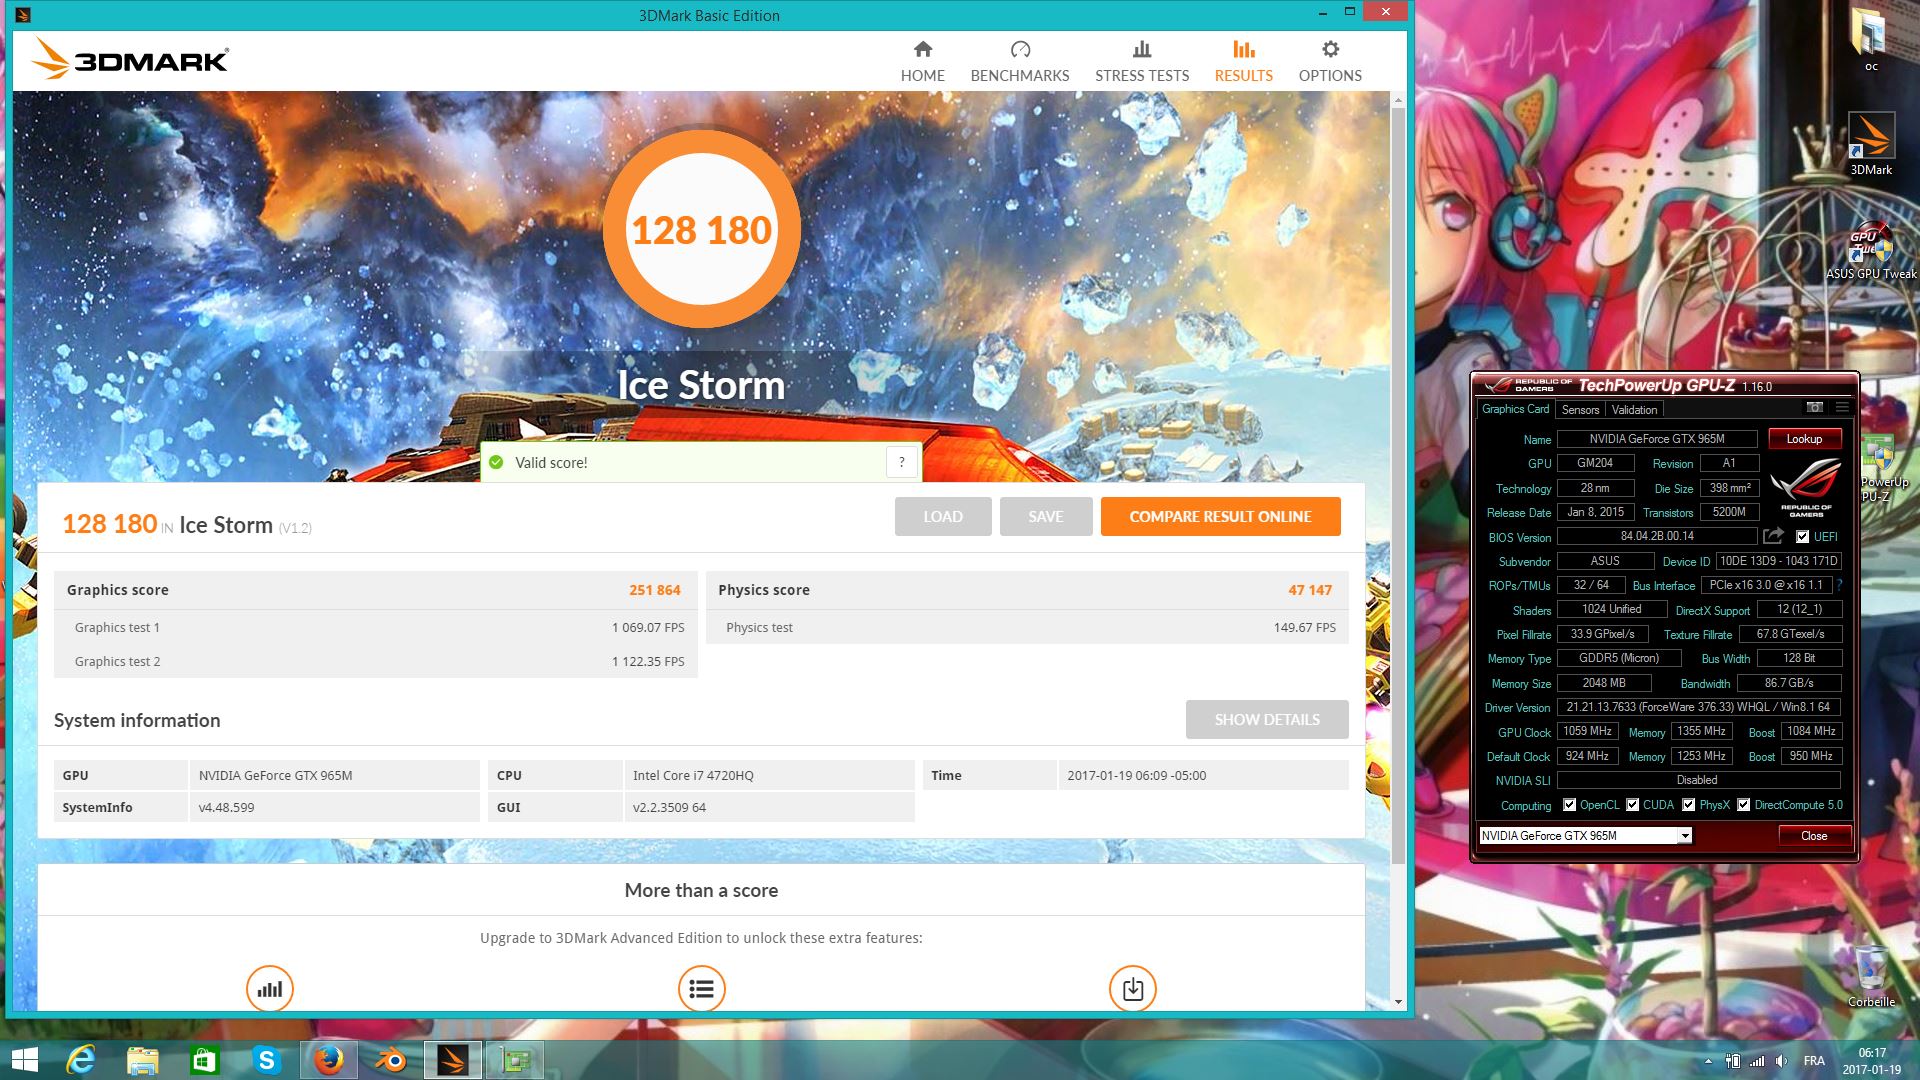The width and height of the screenshot is (1920, 1080).
Task: Click the LOAD result button
Action: click(x=943, y=516)
